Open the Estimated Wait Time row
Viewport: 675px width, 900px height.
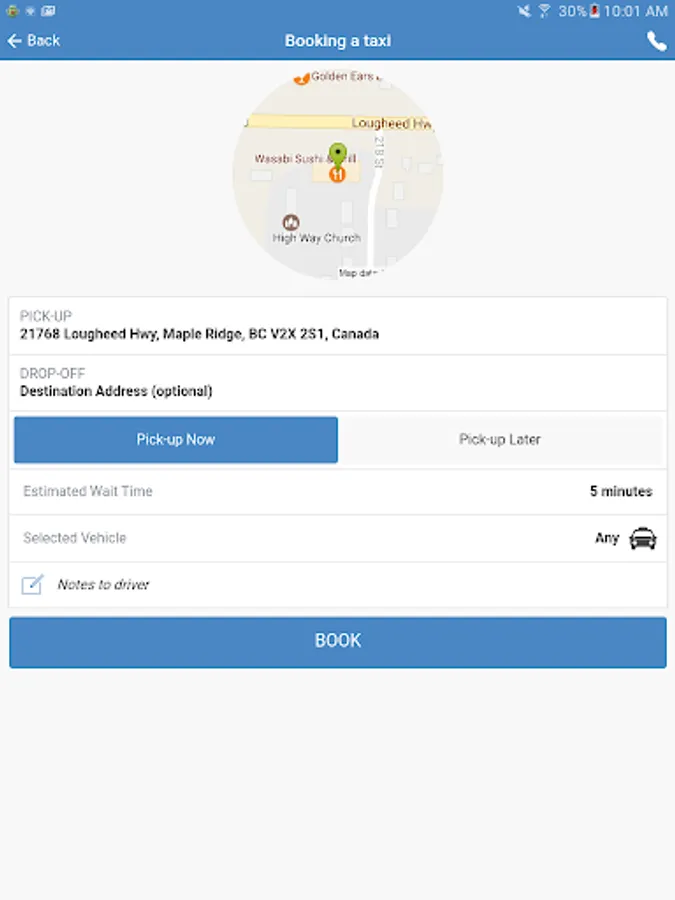click(338, 492)
